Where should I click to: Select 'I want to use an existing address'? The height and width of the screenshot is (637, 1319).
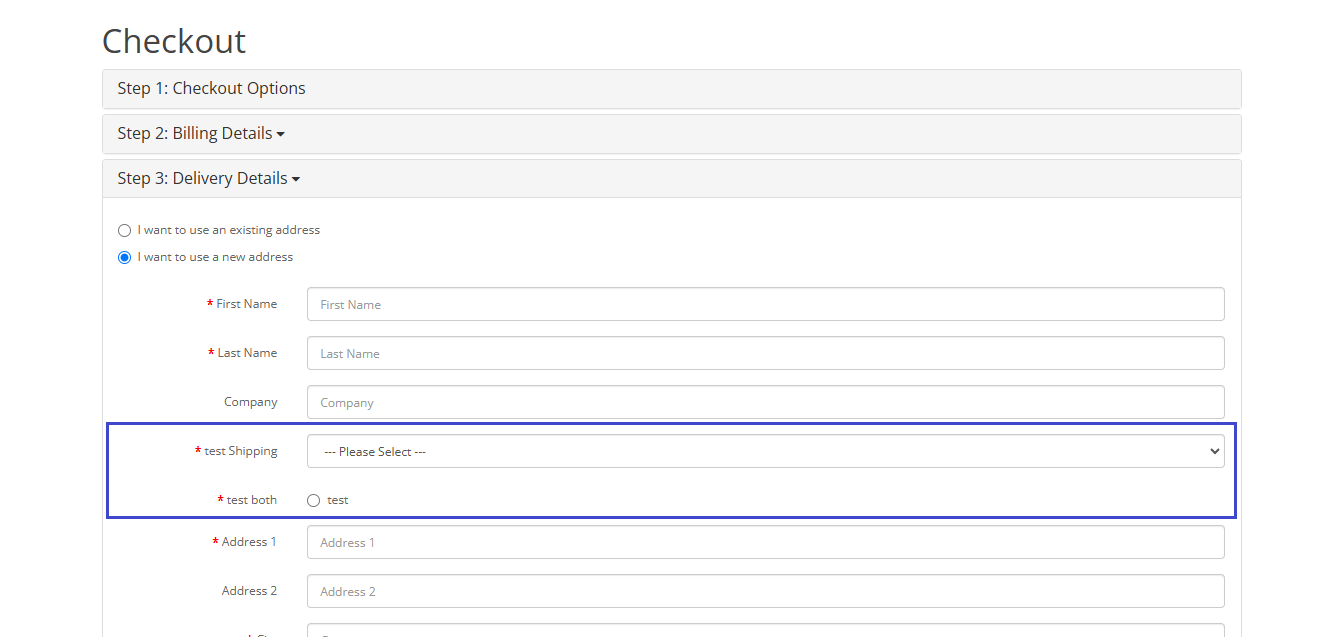[x=125, y=230]
